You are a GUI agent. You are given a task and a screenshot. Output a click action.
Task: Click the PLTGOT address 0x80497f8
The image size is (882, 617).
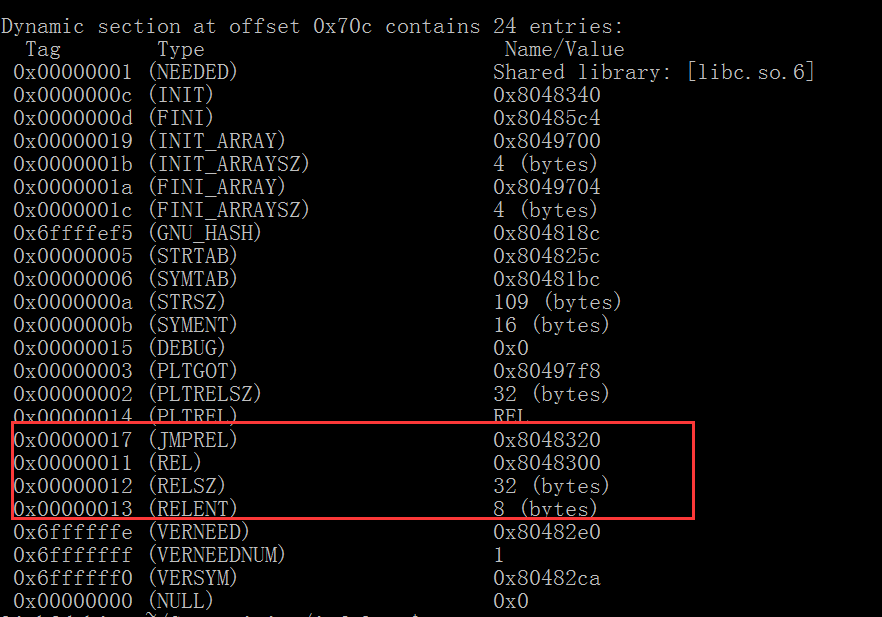point(547,371)
